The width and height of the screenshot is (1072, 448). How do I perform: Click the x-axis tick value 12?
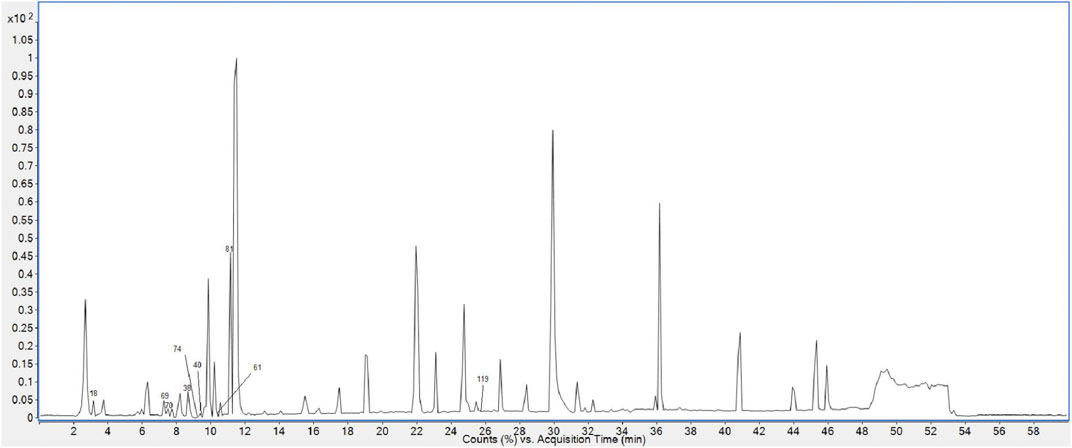[245, 431]
